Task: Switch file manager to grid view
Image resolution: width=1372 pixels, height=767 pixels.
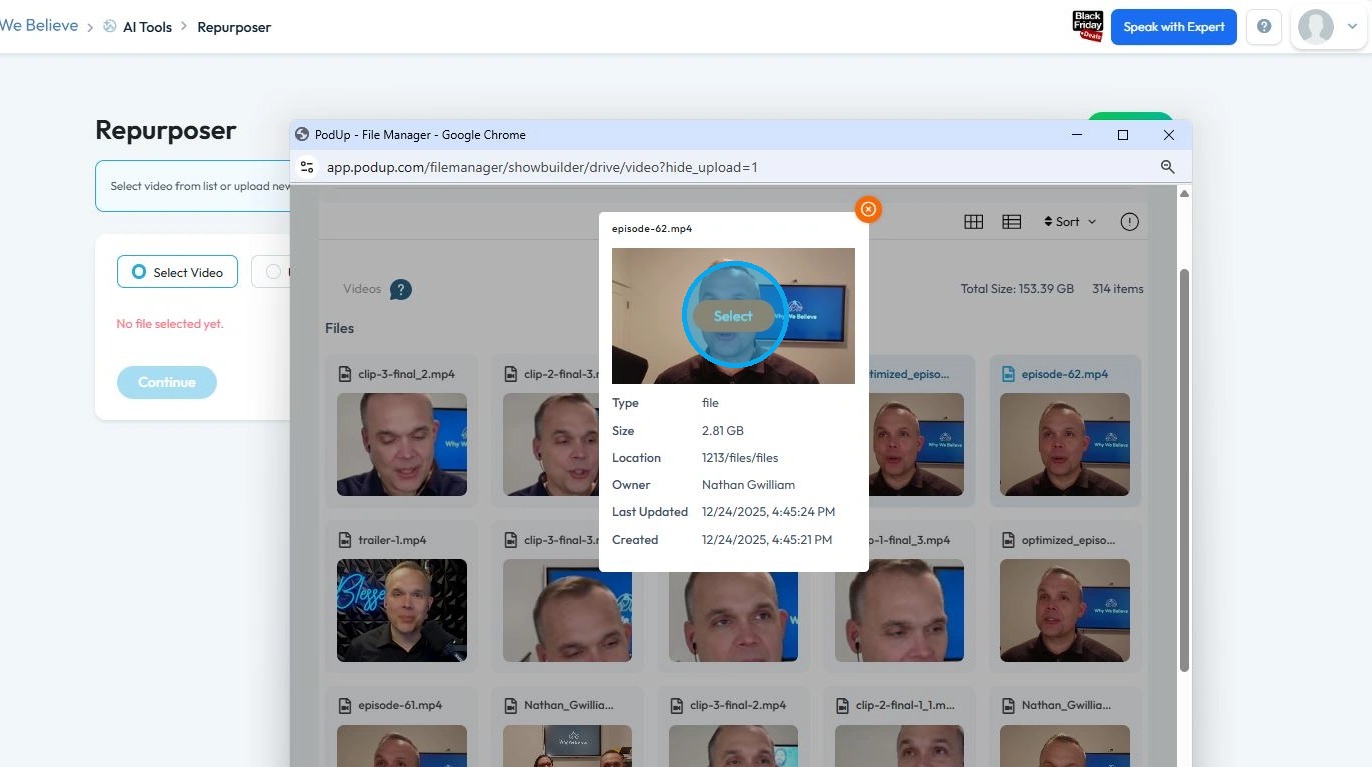Action: pyautogui.click(x=973, y=222)
